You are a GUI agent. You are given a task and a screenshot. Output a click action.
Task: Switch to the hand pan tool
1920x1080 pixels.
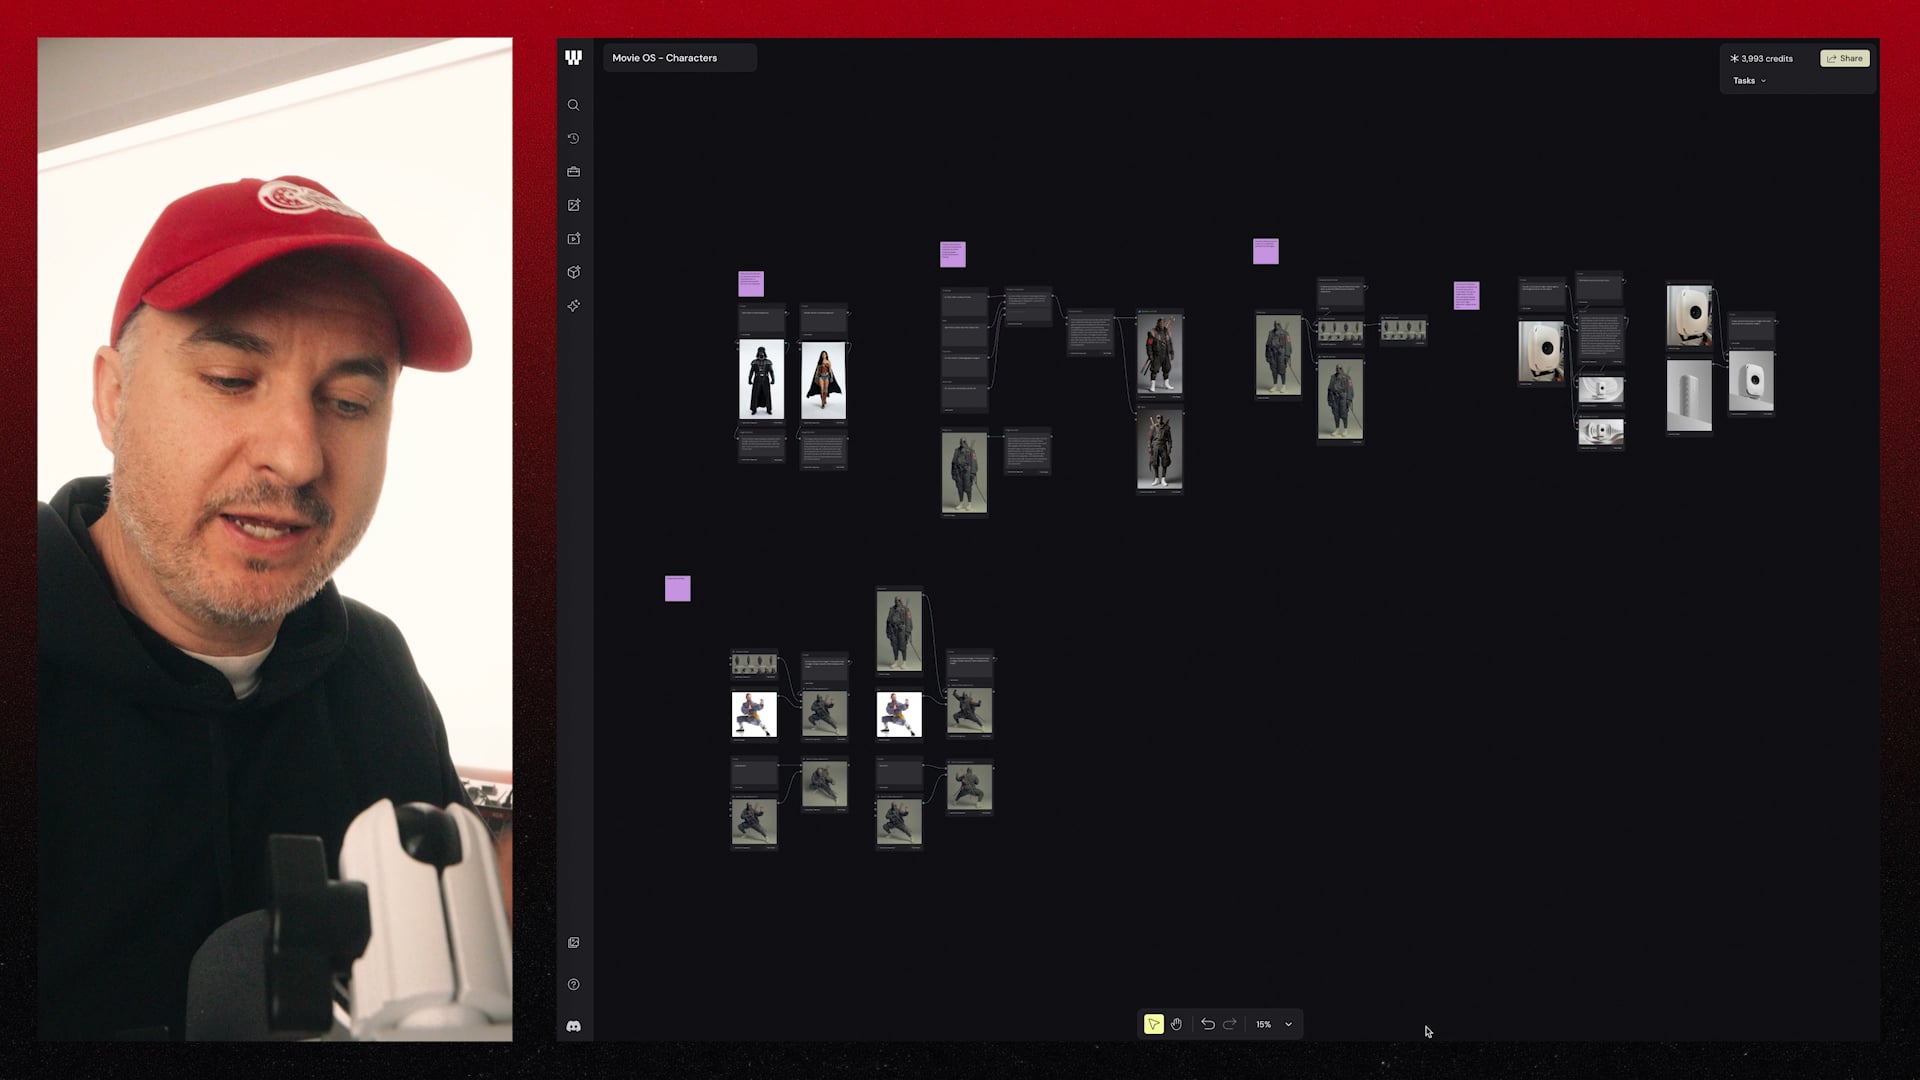click(1177, 1023)
